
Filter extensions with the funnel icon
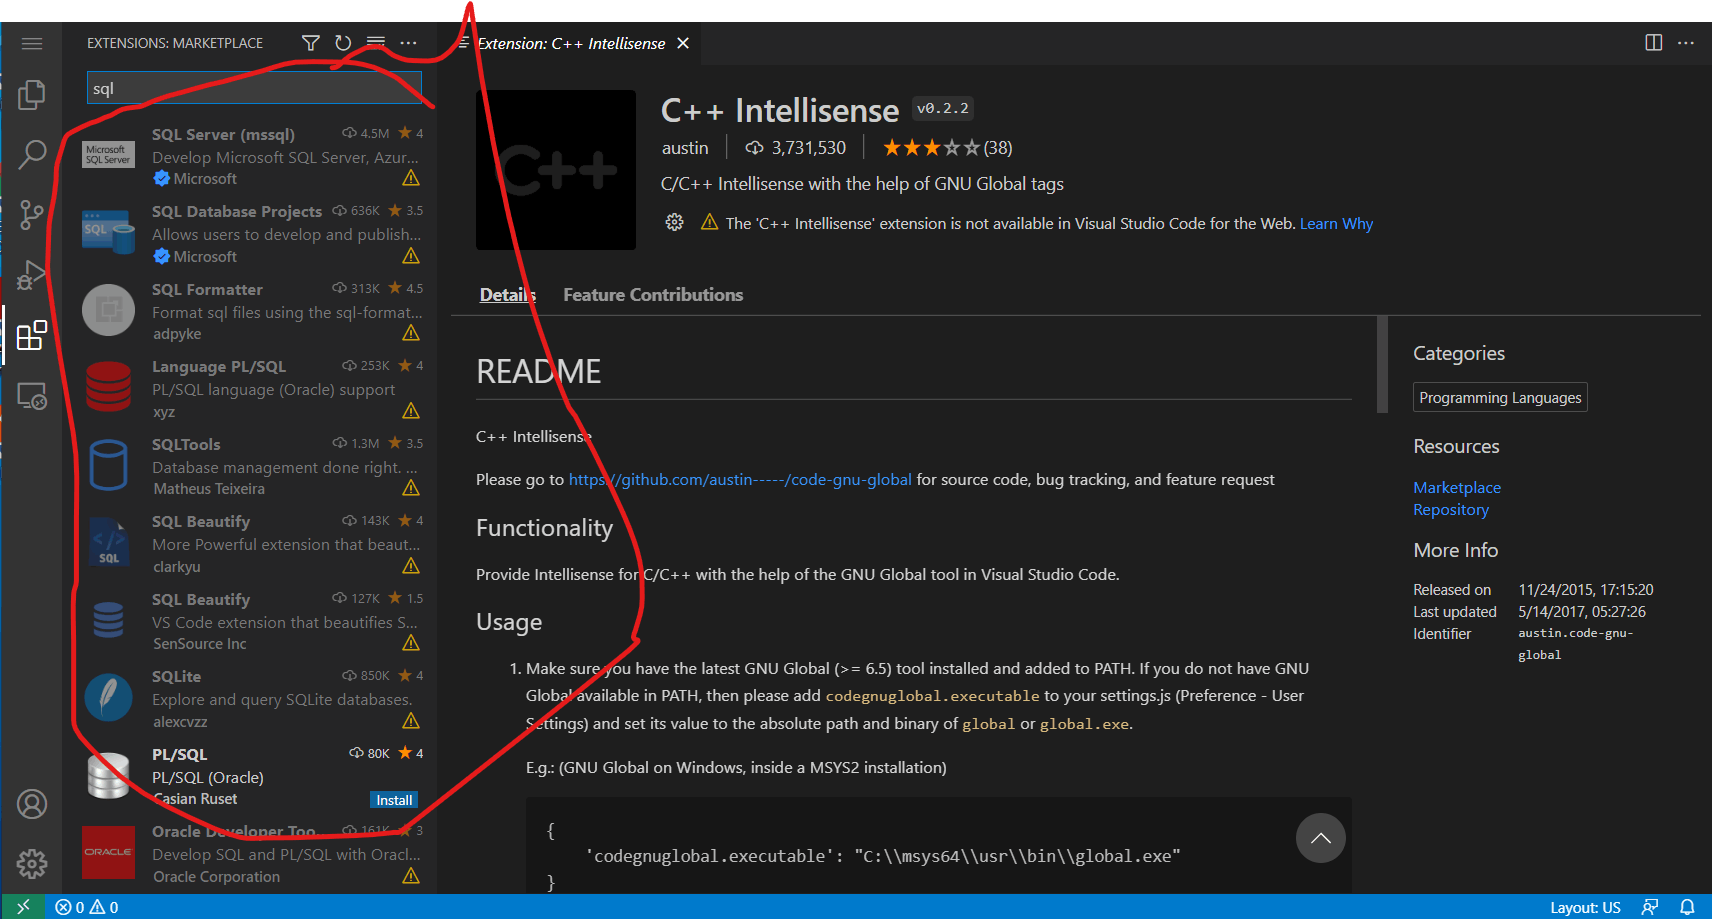(x=311, y=43)
